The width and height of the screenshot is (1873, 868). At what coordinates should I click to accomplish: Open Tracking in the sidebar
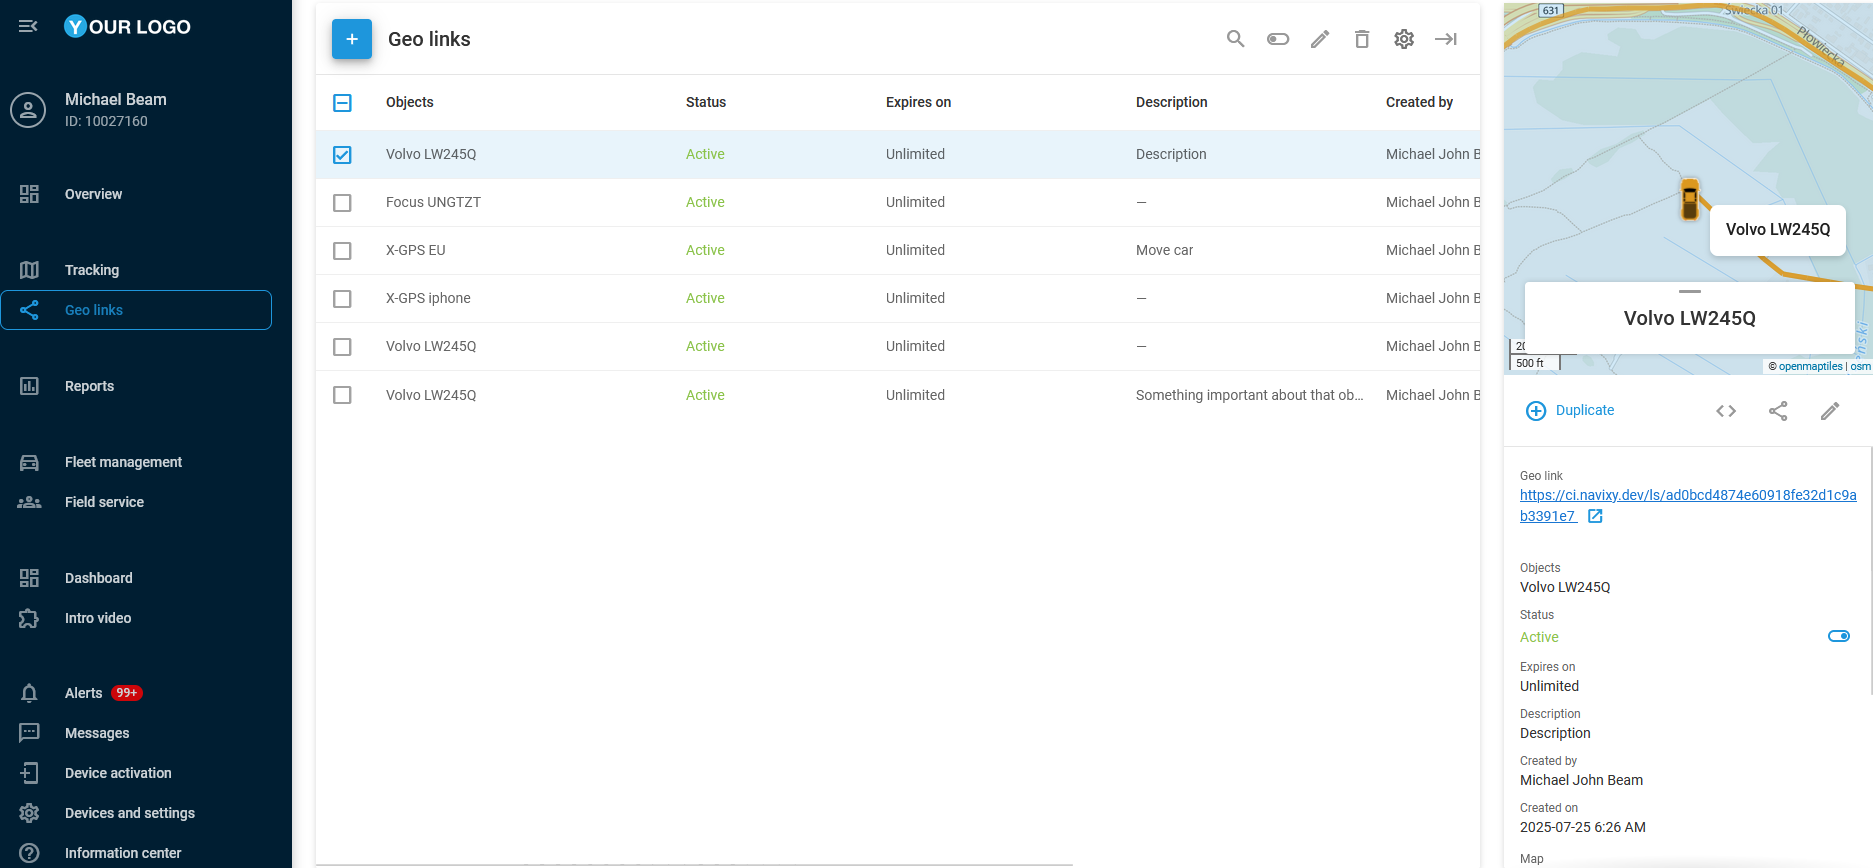[92, 270]
